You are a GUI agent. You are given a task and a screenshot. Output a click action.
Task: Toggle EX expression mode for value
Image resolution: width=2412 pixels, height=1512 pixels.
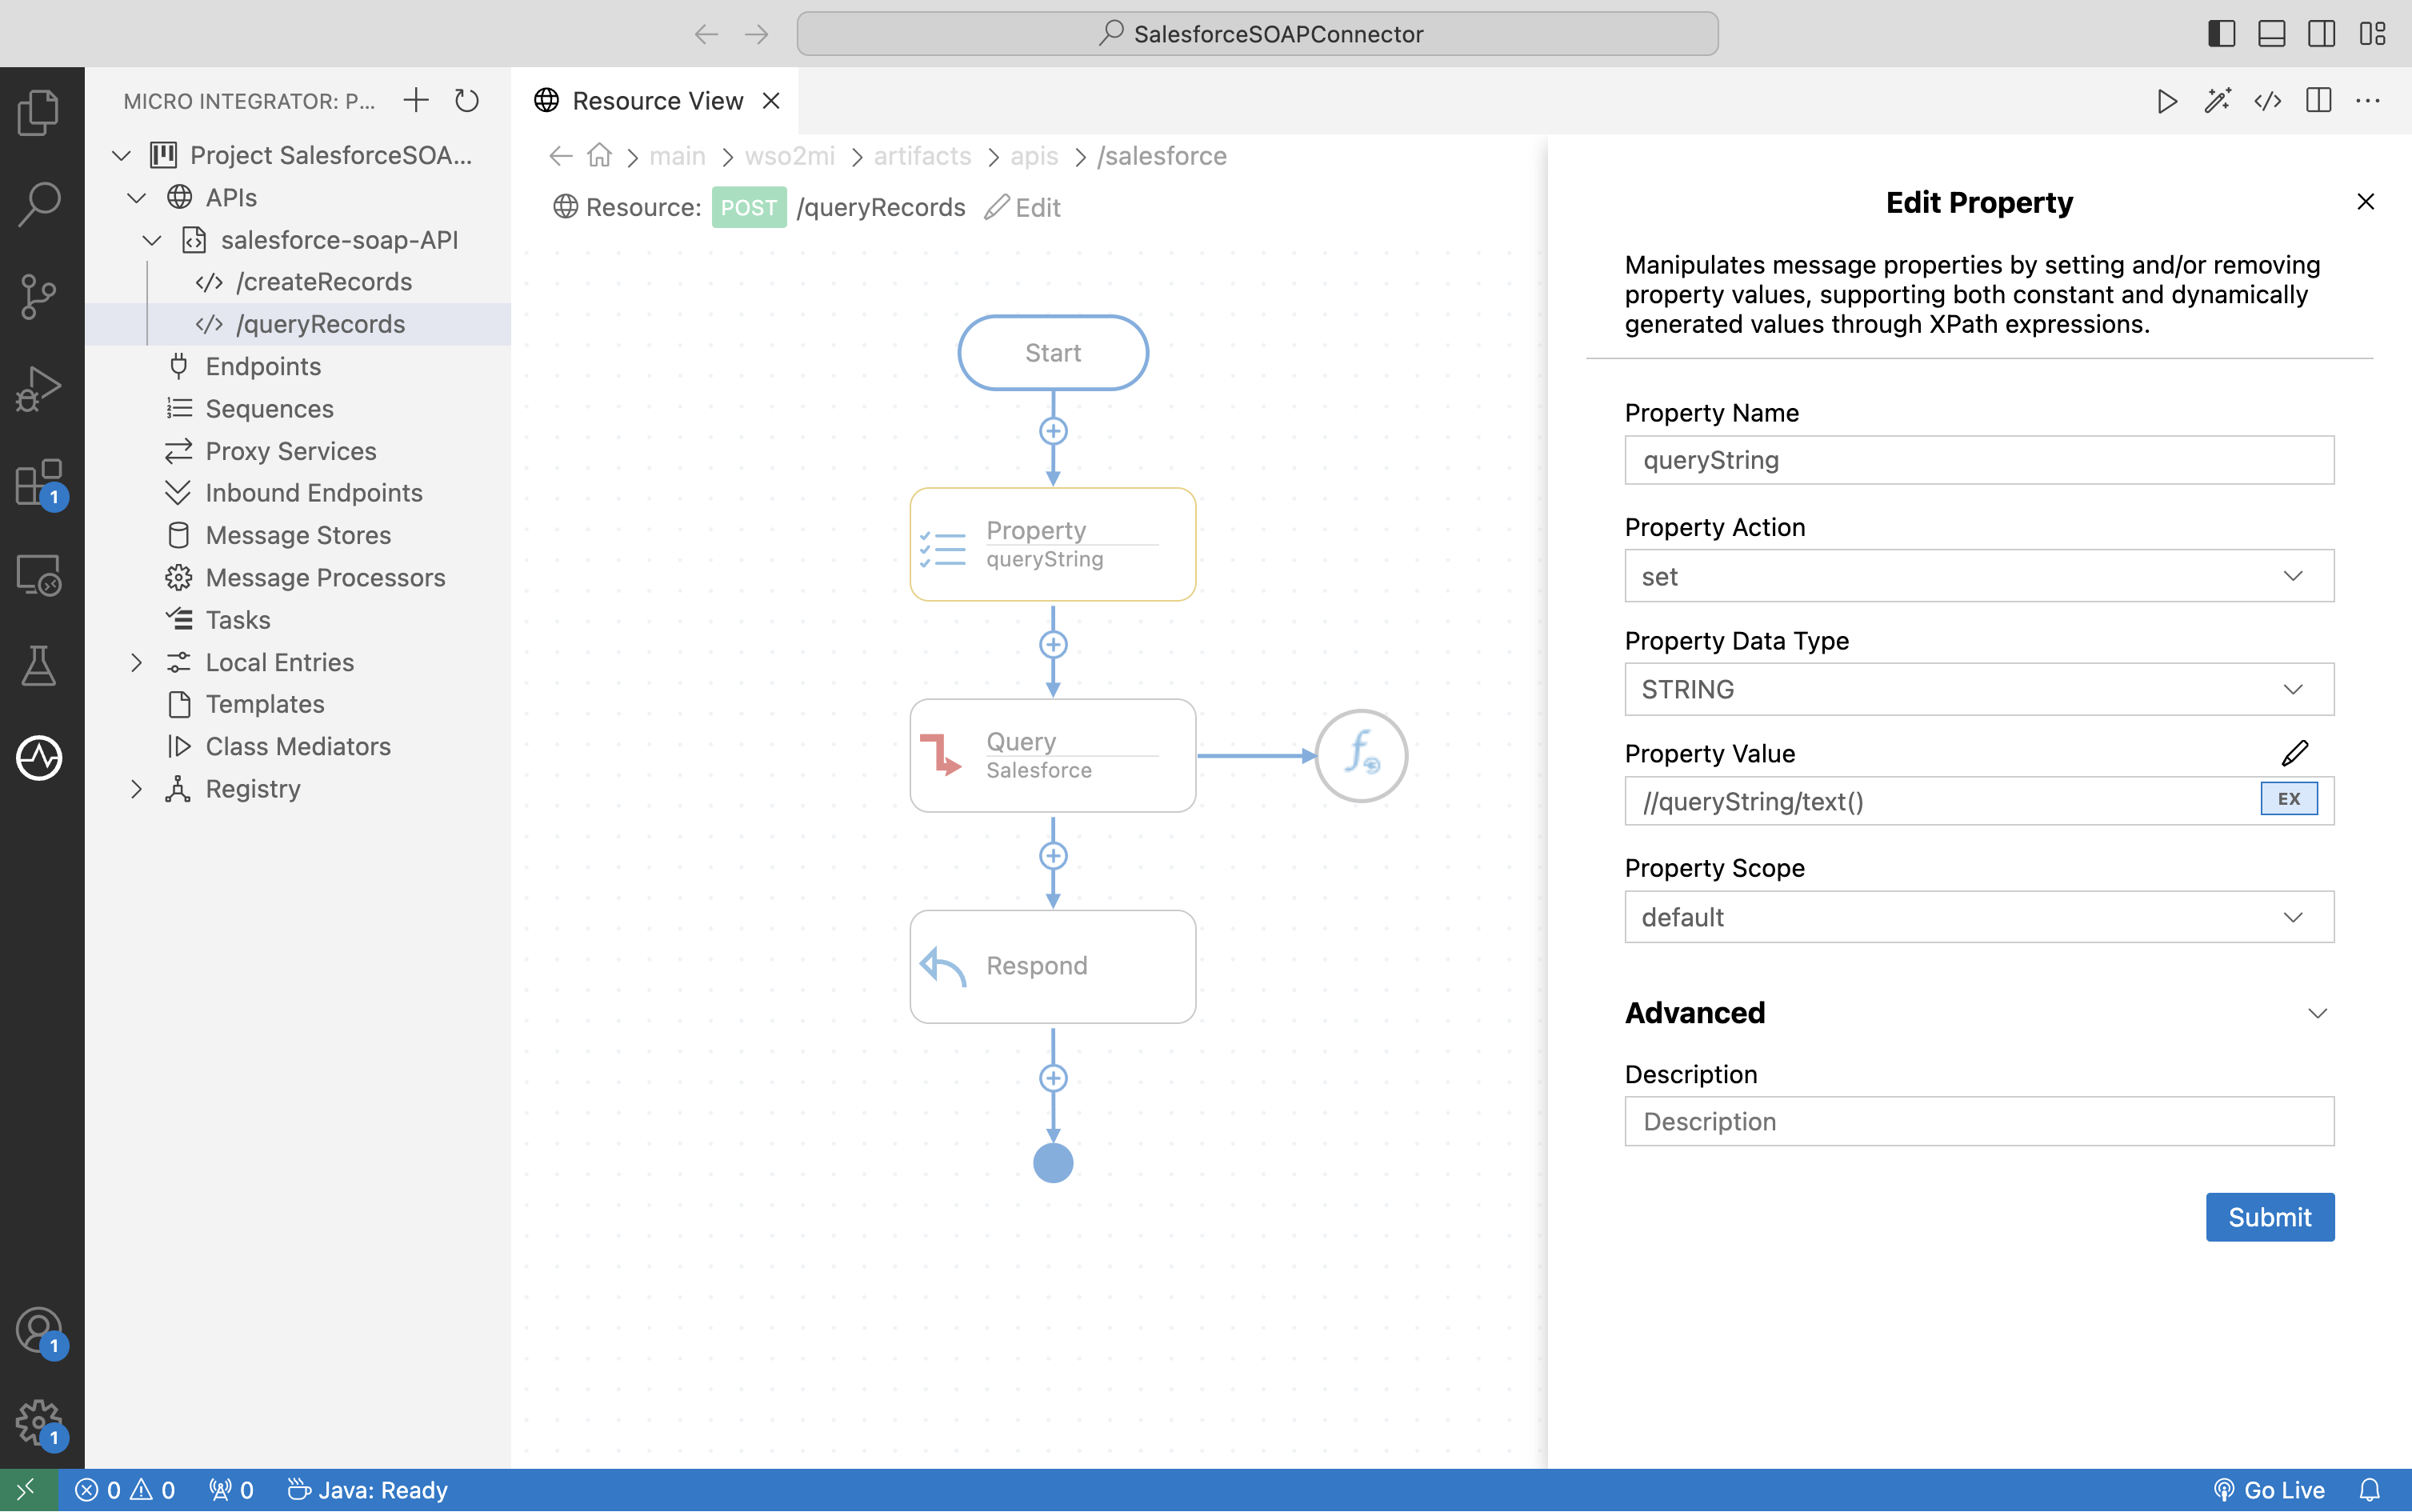(x=2288, y=799)
